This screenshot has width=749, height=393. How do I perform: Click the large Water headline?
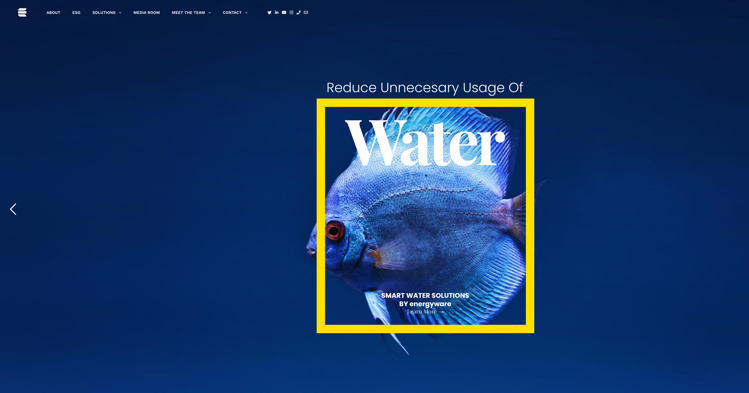425,142
